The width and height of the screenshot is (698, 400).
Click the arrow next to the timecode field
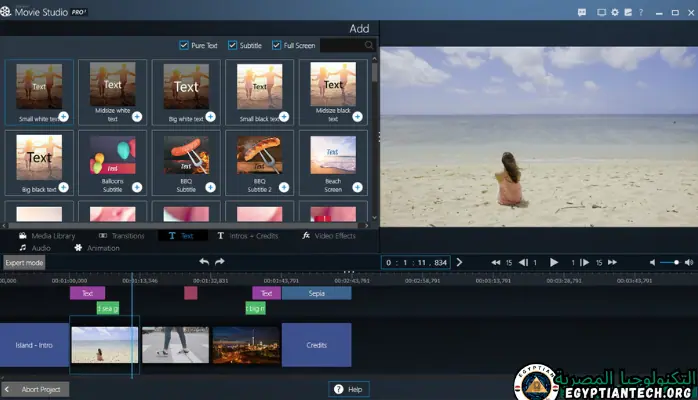459,262
